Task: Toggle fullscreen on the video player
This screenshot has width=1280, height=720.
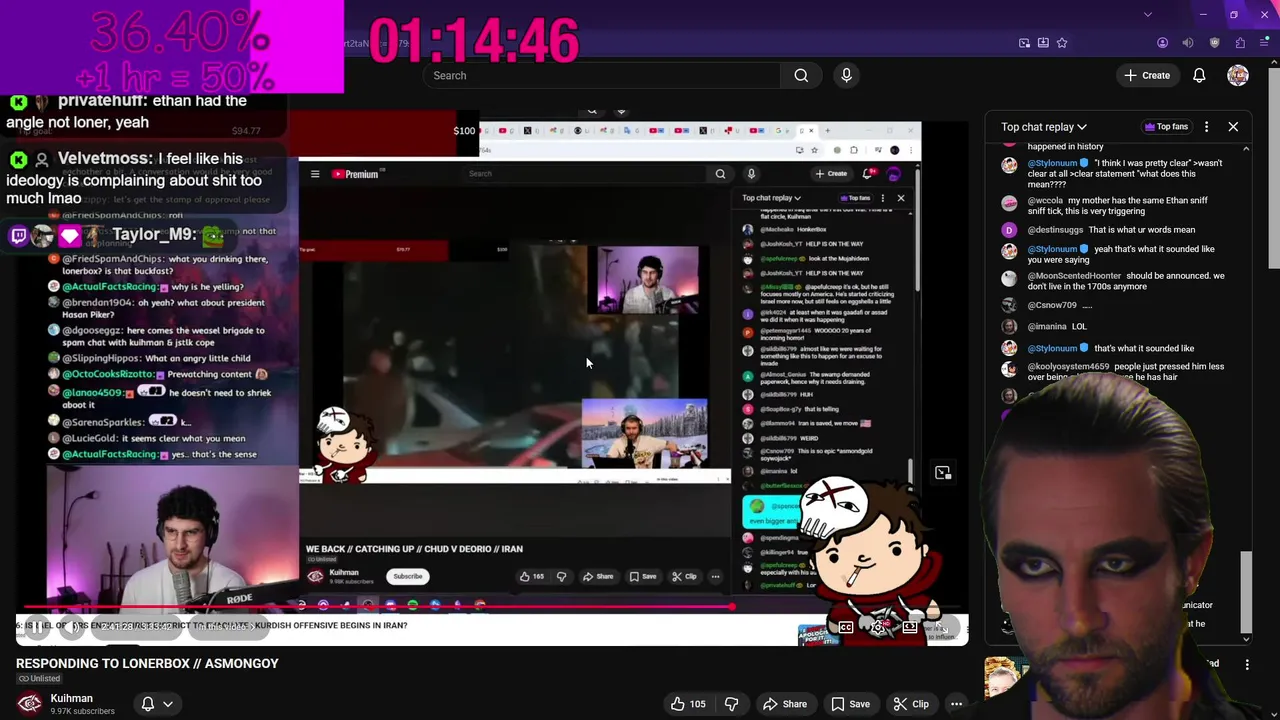Action: [943, 627]
